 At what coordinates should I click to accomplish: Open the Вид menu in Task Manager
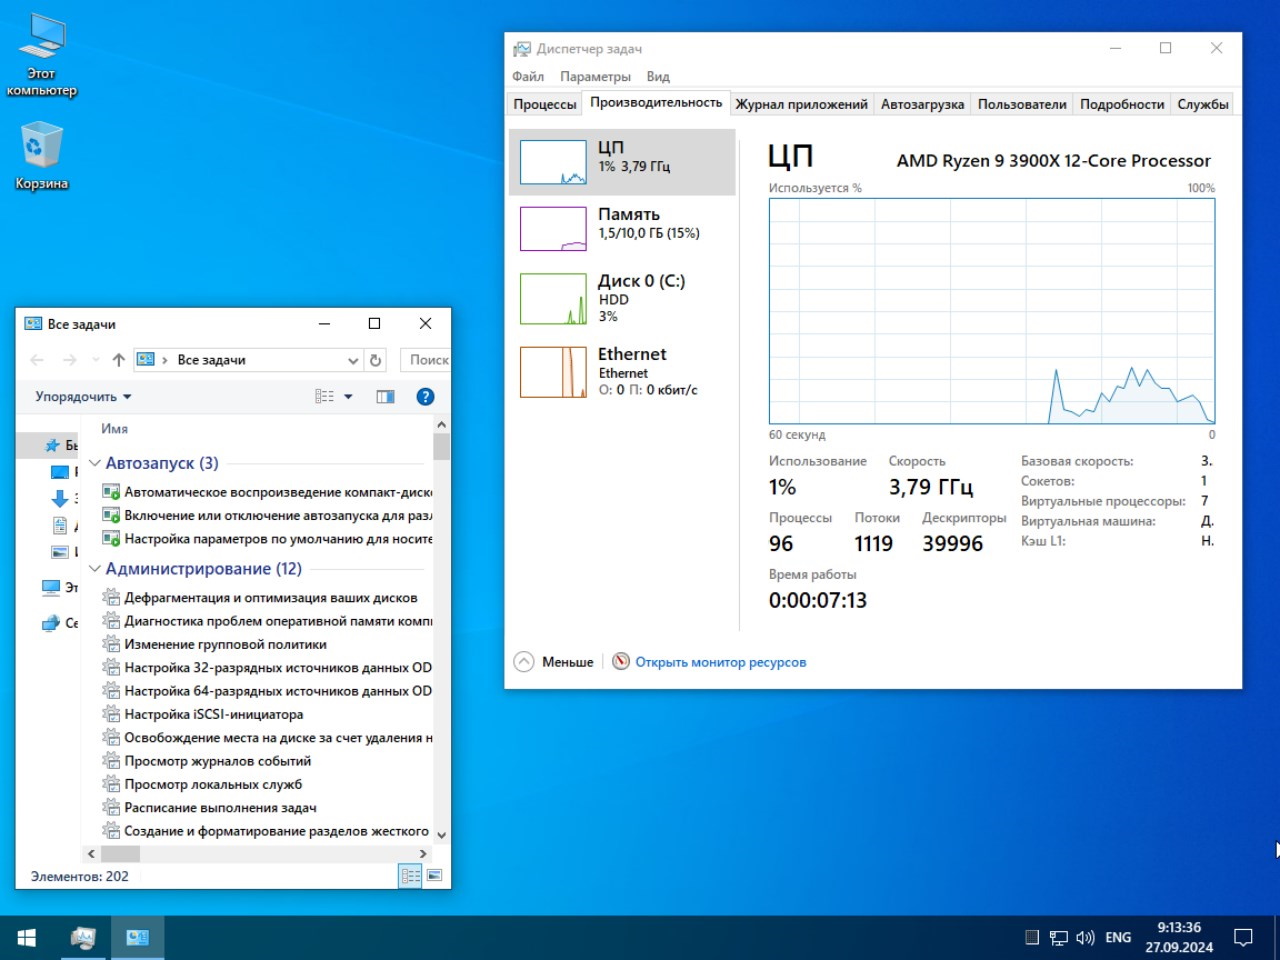pos(658,77)
